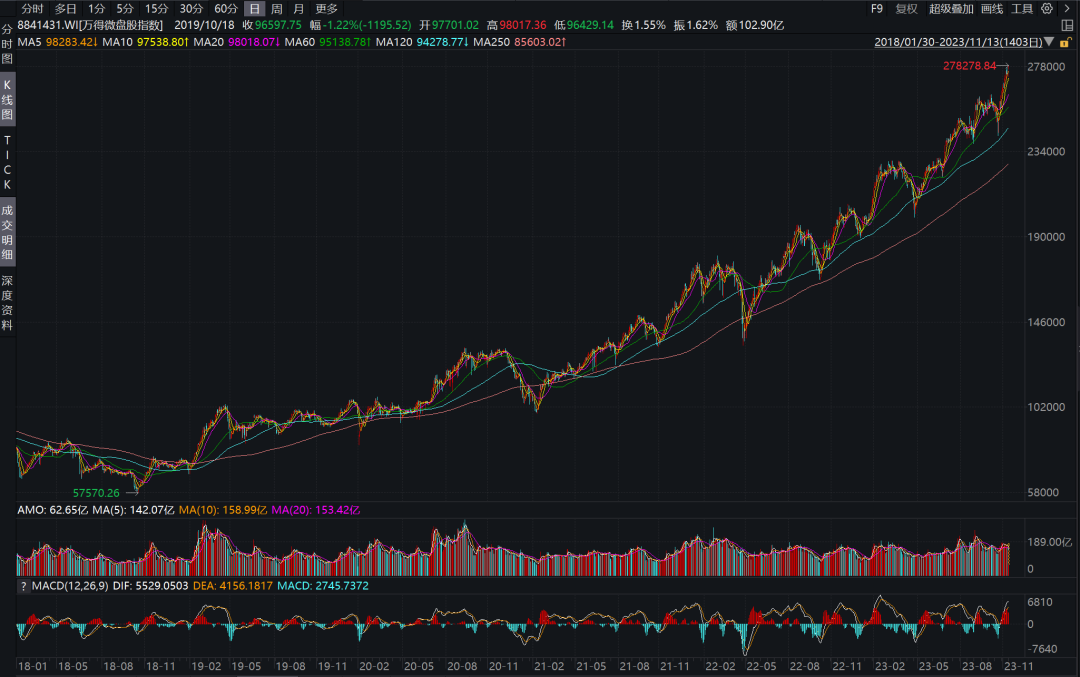The height and width of the screenshot is (677, 1080).
Task: Open the 分时图 sidebar tab
Action: point(7,44)
